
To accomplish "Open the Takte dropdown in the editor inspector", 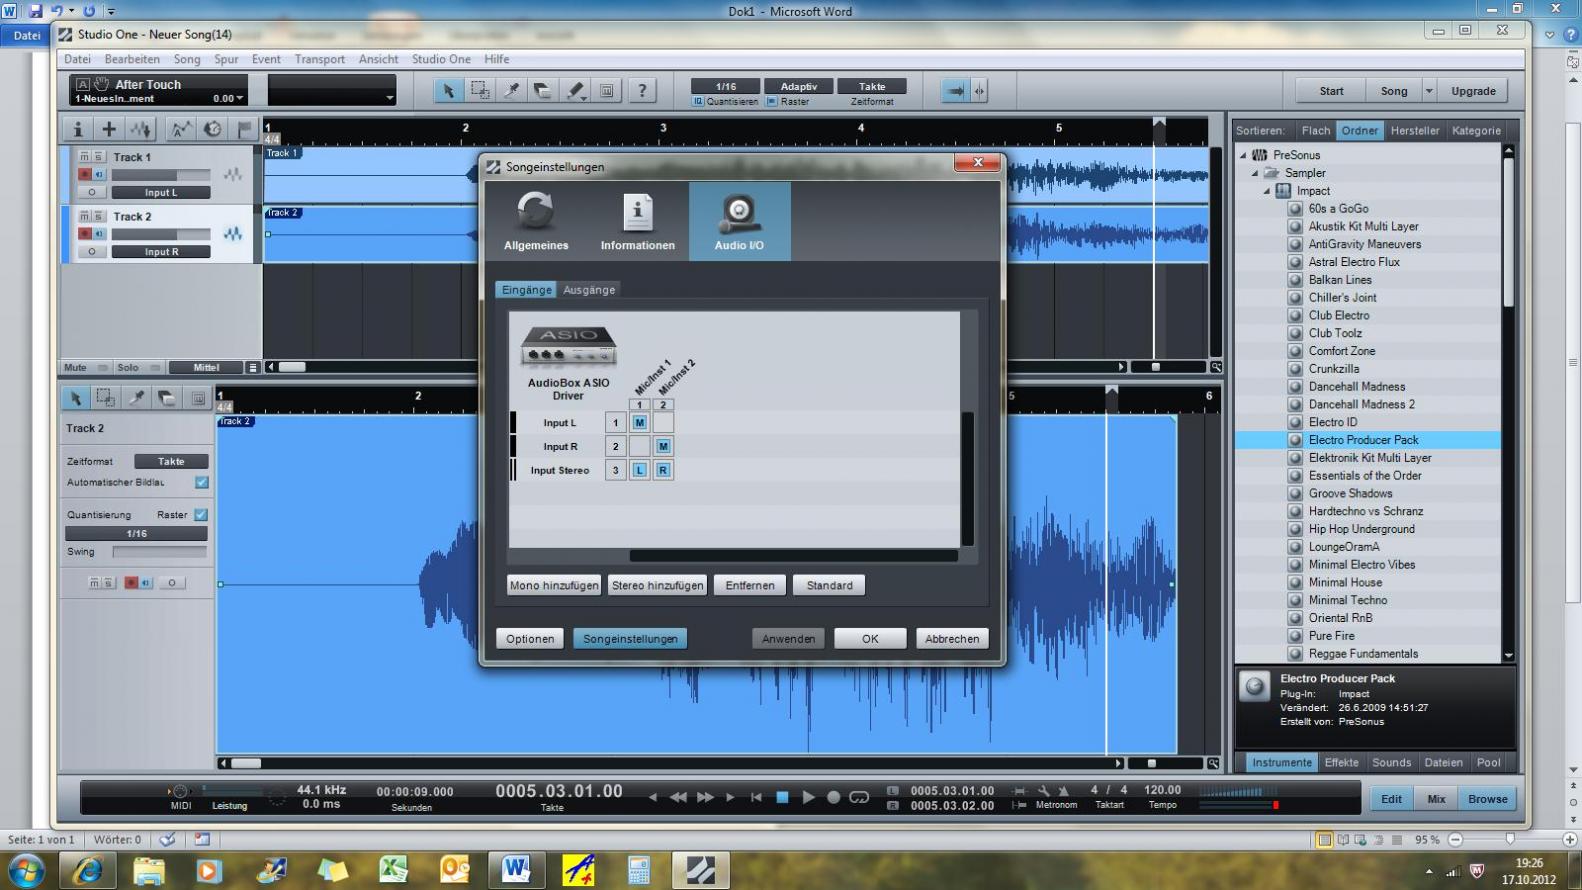I will 171,461.
